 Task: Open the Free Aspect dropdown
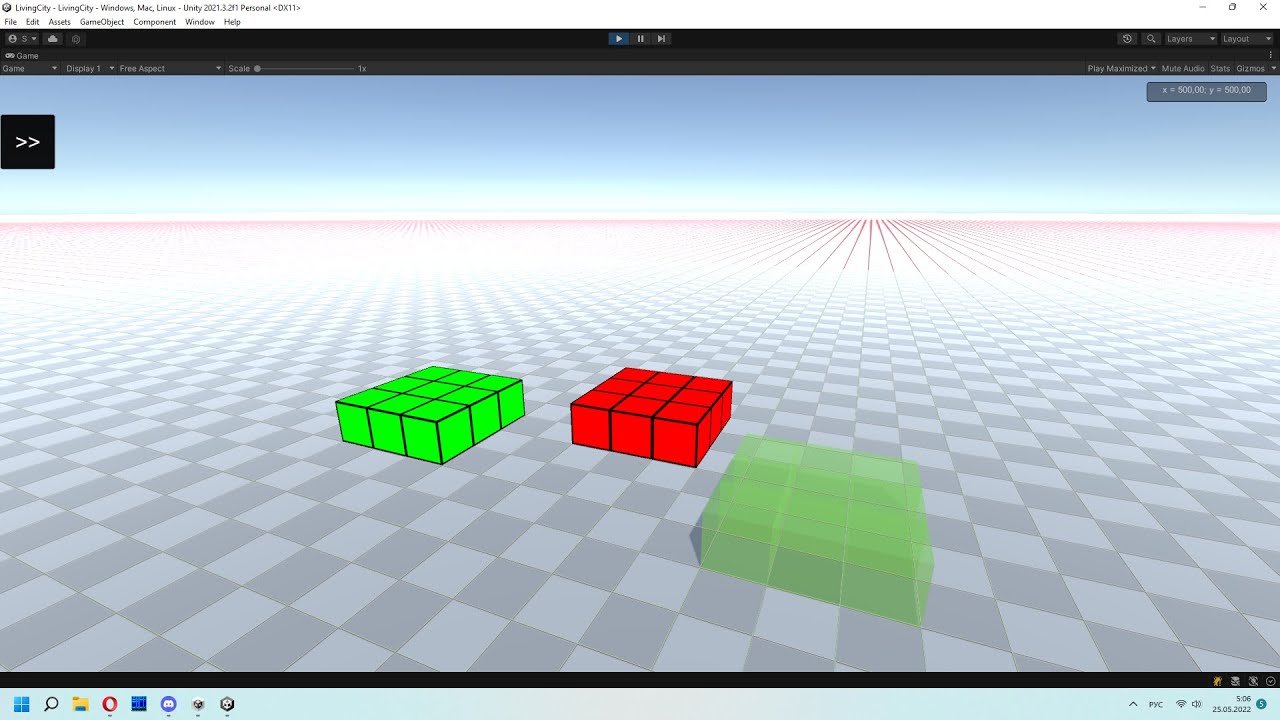[170, 69]
